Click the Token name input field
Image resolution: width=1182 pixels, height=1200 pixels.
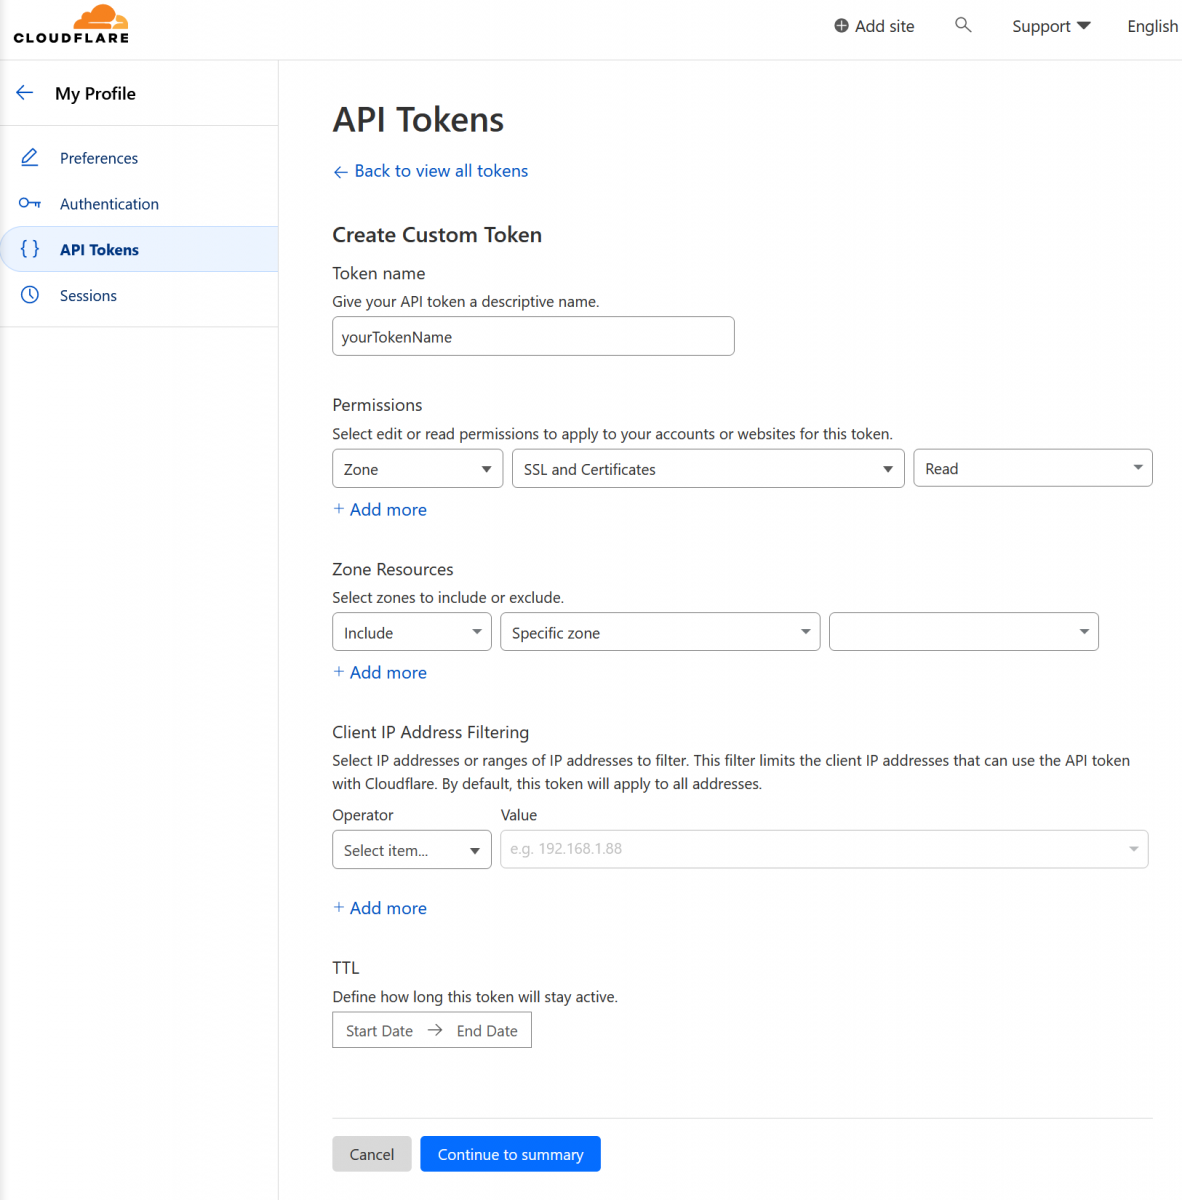[x=533, y=337]
